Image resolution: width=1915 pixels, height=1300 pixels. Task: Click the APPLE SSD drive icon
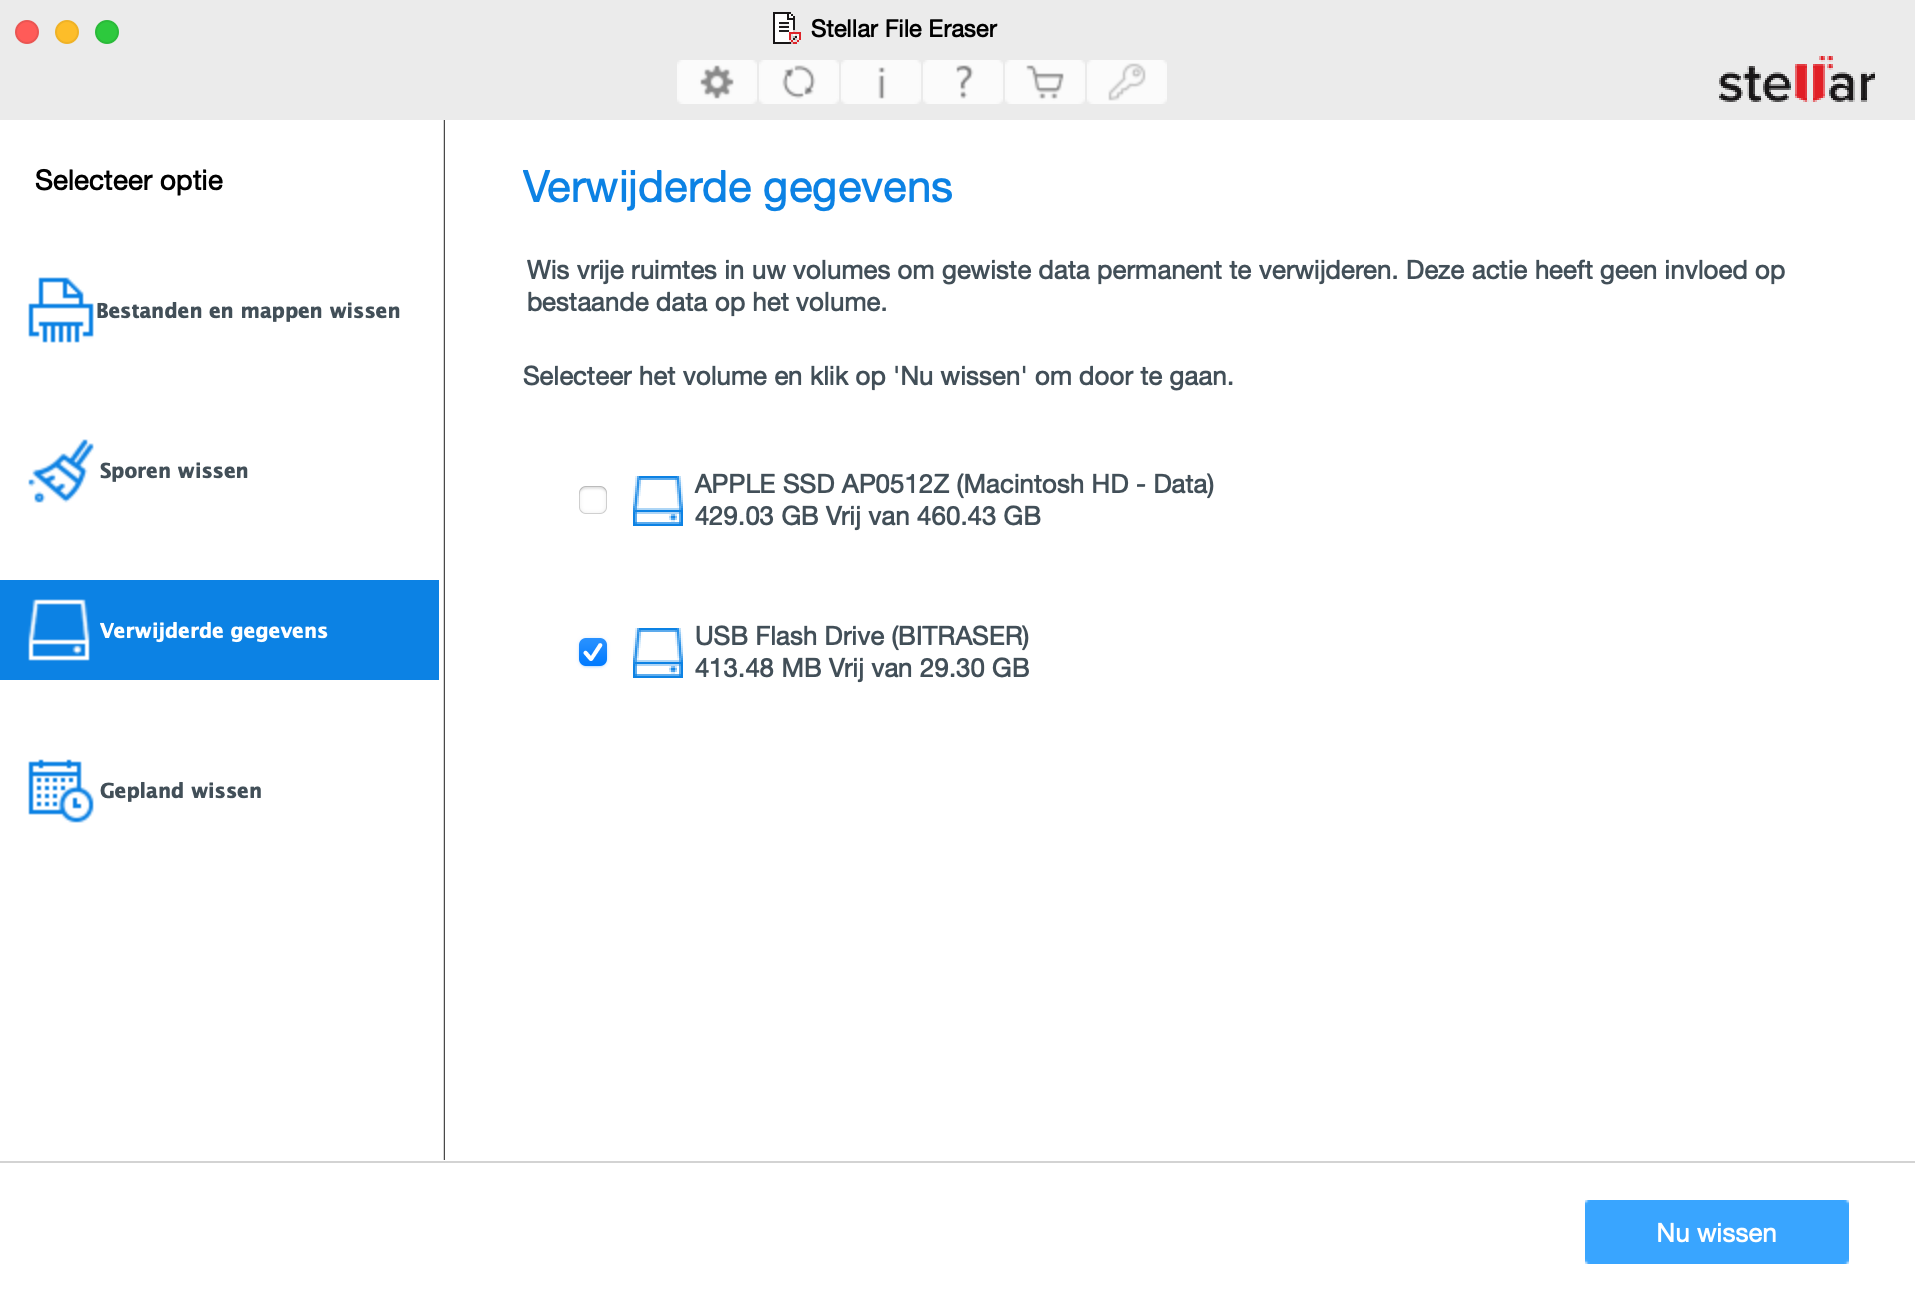[657, 500]
